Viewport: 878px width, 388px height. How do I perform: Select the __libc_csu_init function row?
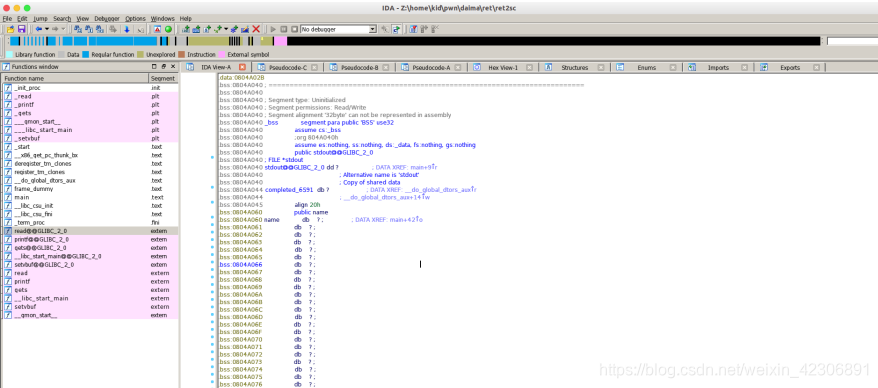point(90,205)
